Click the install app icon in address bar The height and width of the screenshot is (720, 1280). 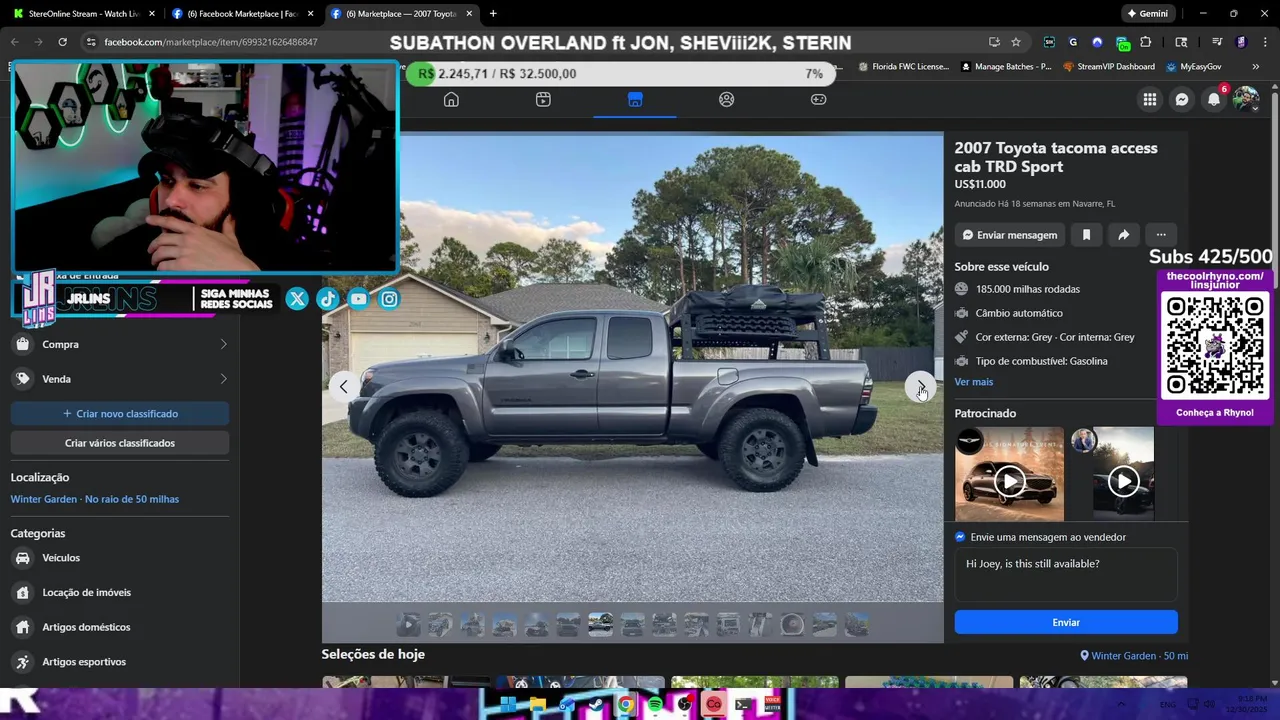point(994,42)
